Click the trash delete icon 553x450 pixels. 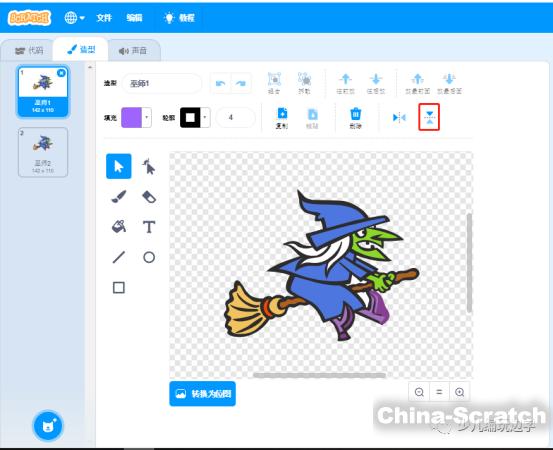coord(356,118)
